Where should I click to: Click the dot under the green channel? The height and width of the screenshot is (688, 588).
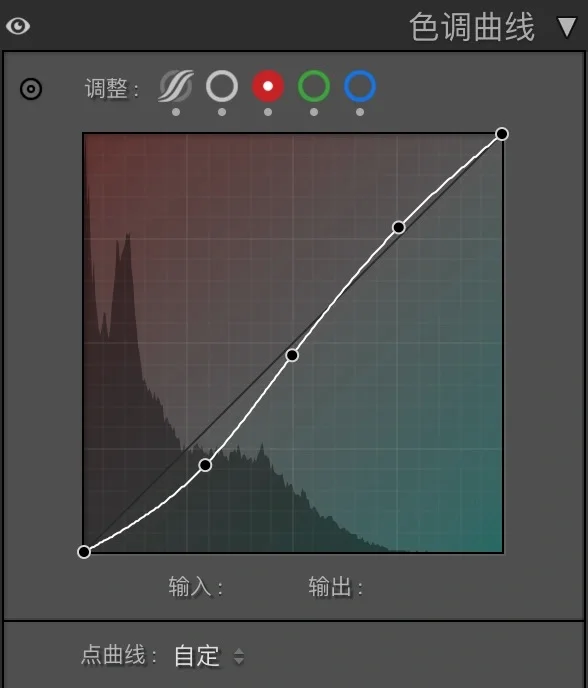[x=314, y=112]
